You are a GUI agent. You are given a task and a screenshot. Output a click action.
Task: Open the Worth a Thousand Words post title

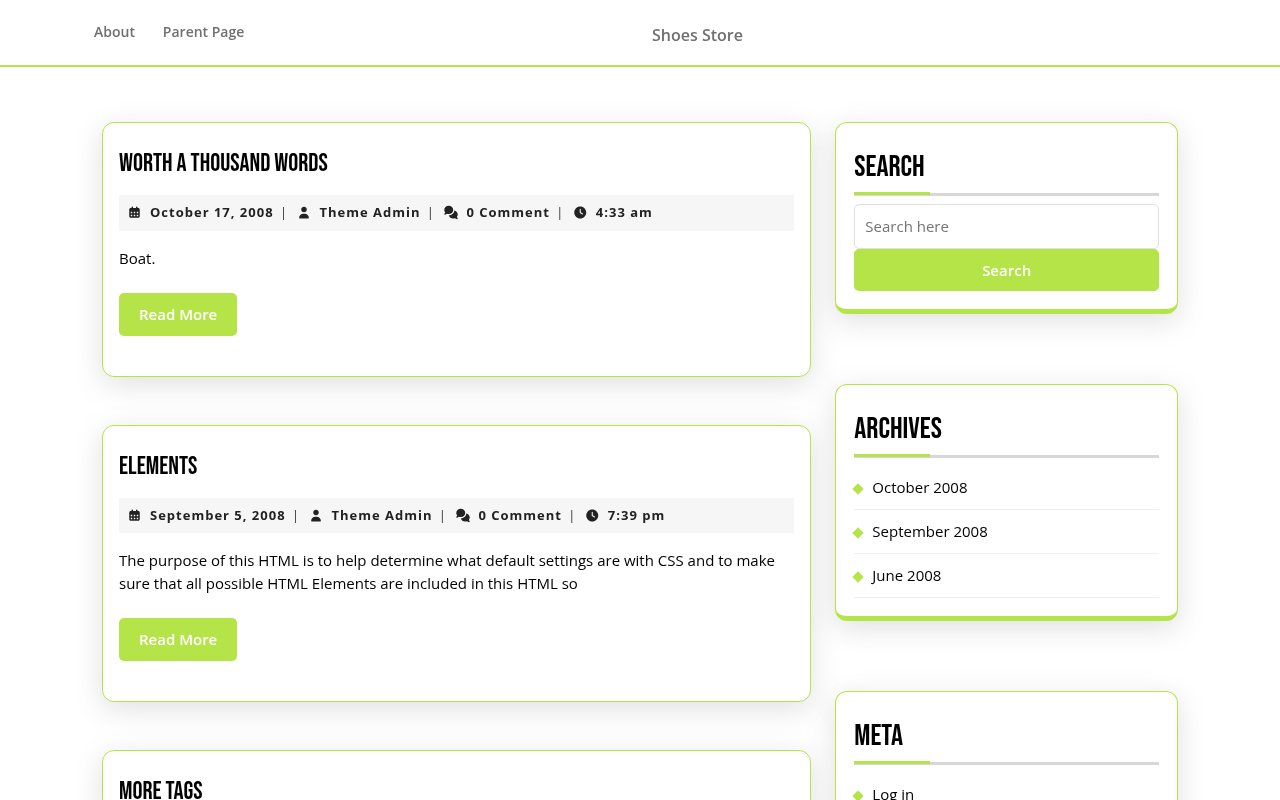click(x=223, y=163)
